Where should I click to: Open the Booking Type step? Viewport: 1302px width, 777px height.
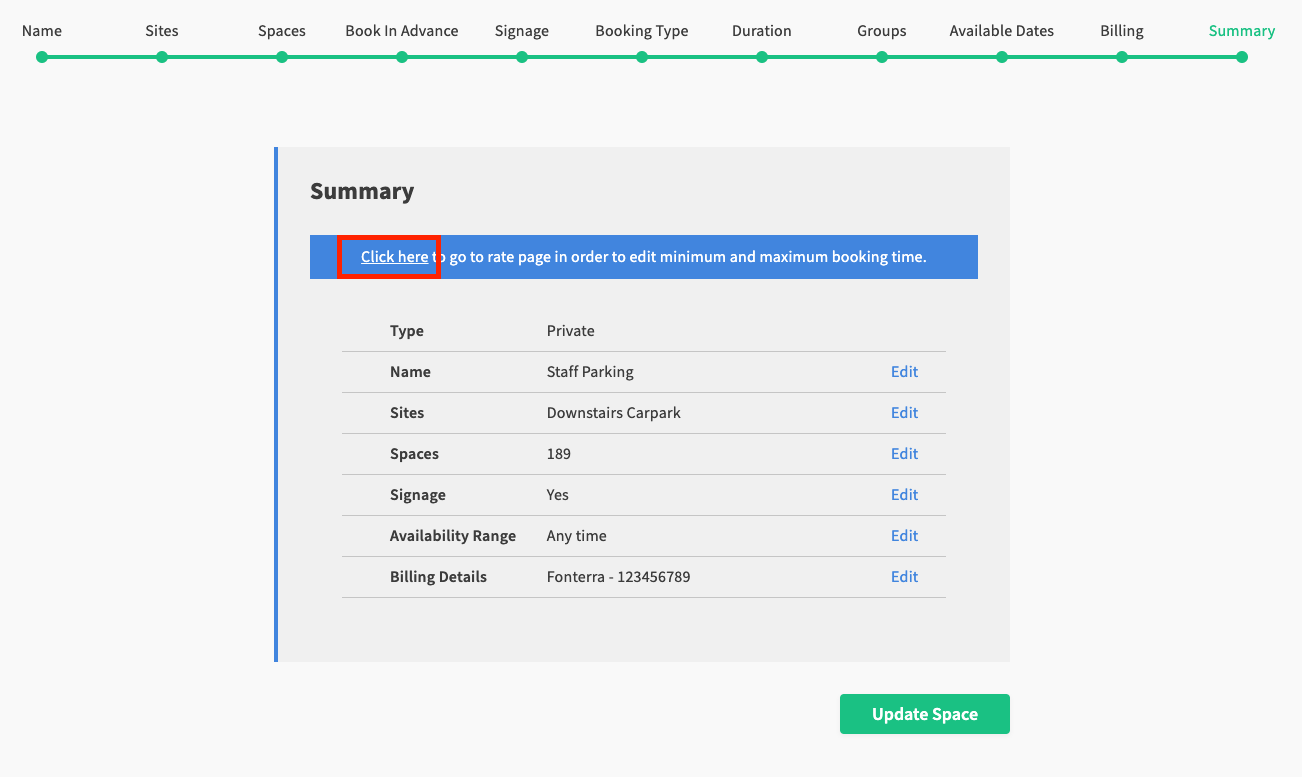click(x=642, y=31)
